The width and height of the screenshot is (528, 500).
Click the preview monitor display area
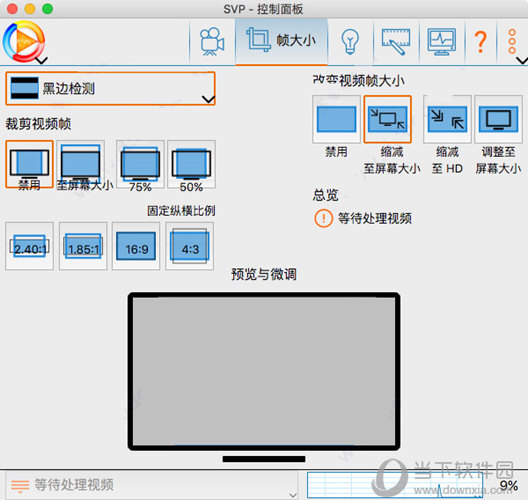click(264, 371)
